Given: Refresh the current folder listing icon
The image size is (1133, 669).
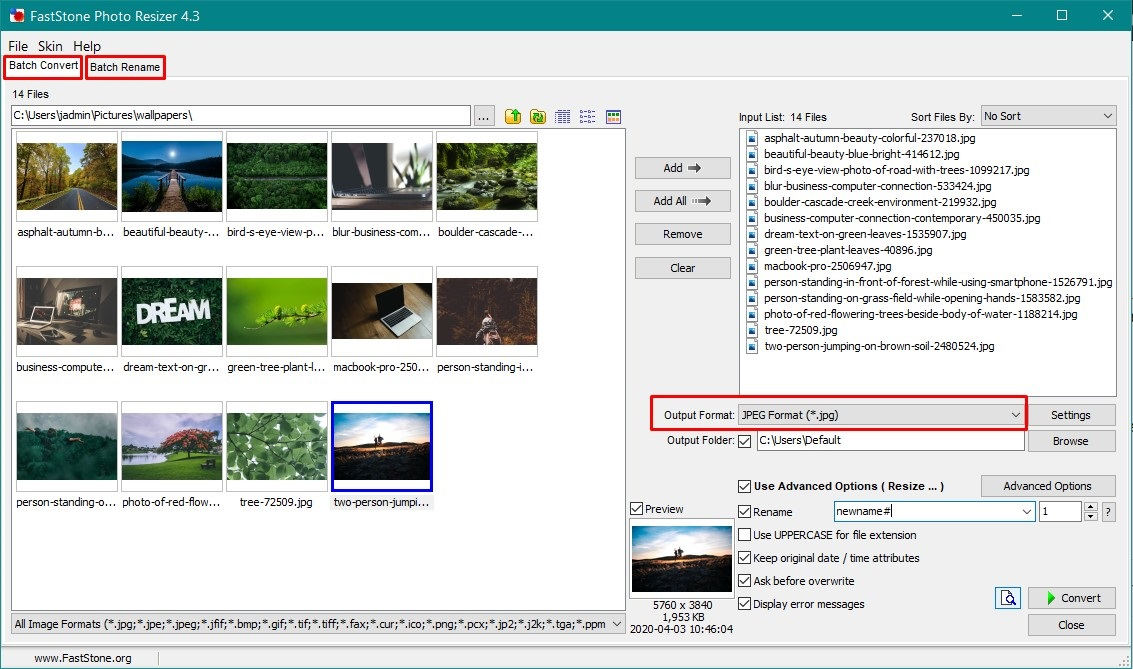Looking at the screenshot, I should (x=538, y=116).
